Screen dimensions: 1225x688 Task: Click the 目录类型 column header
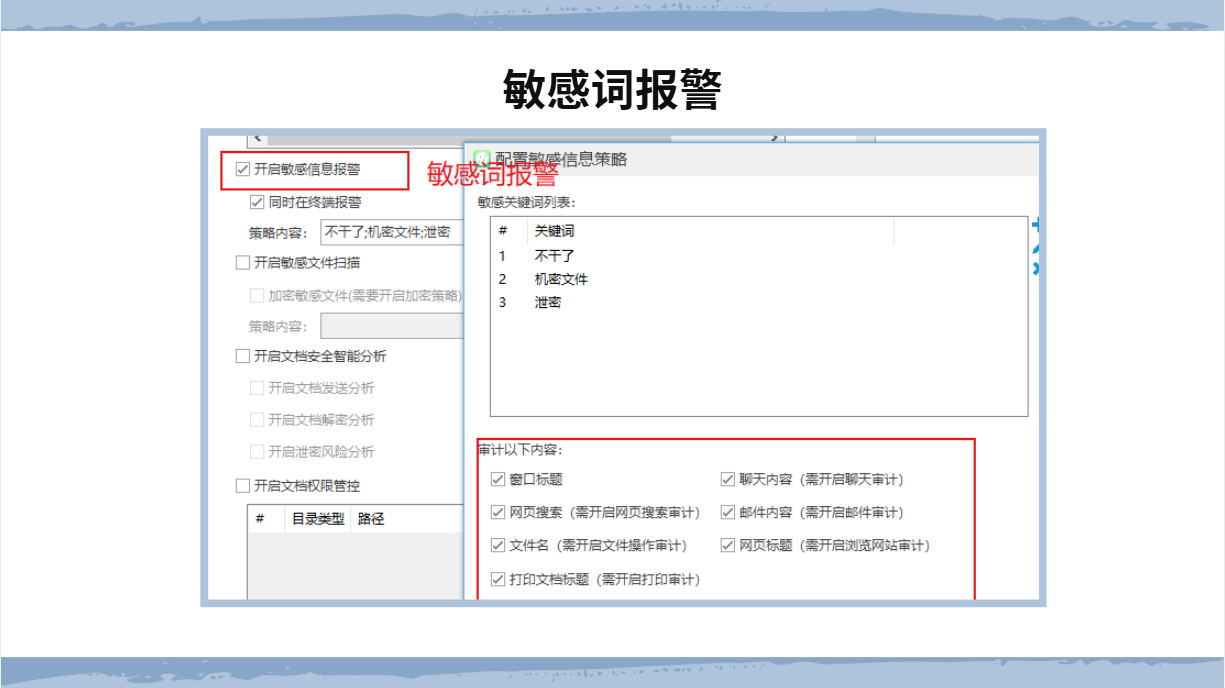point(317,519)
